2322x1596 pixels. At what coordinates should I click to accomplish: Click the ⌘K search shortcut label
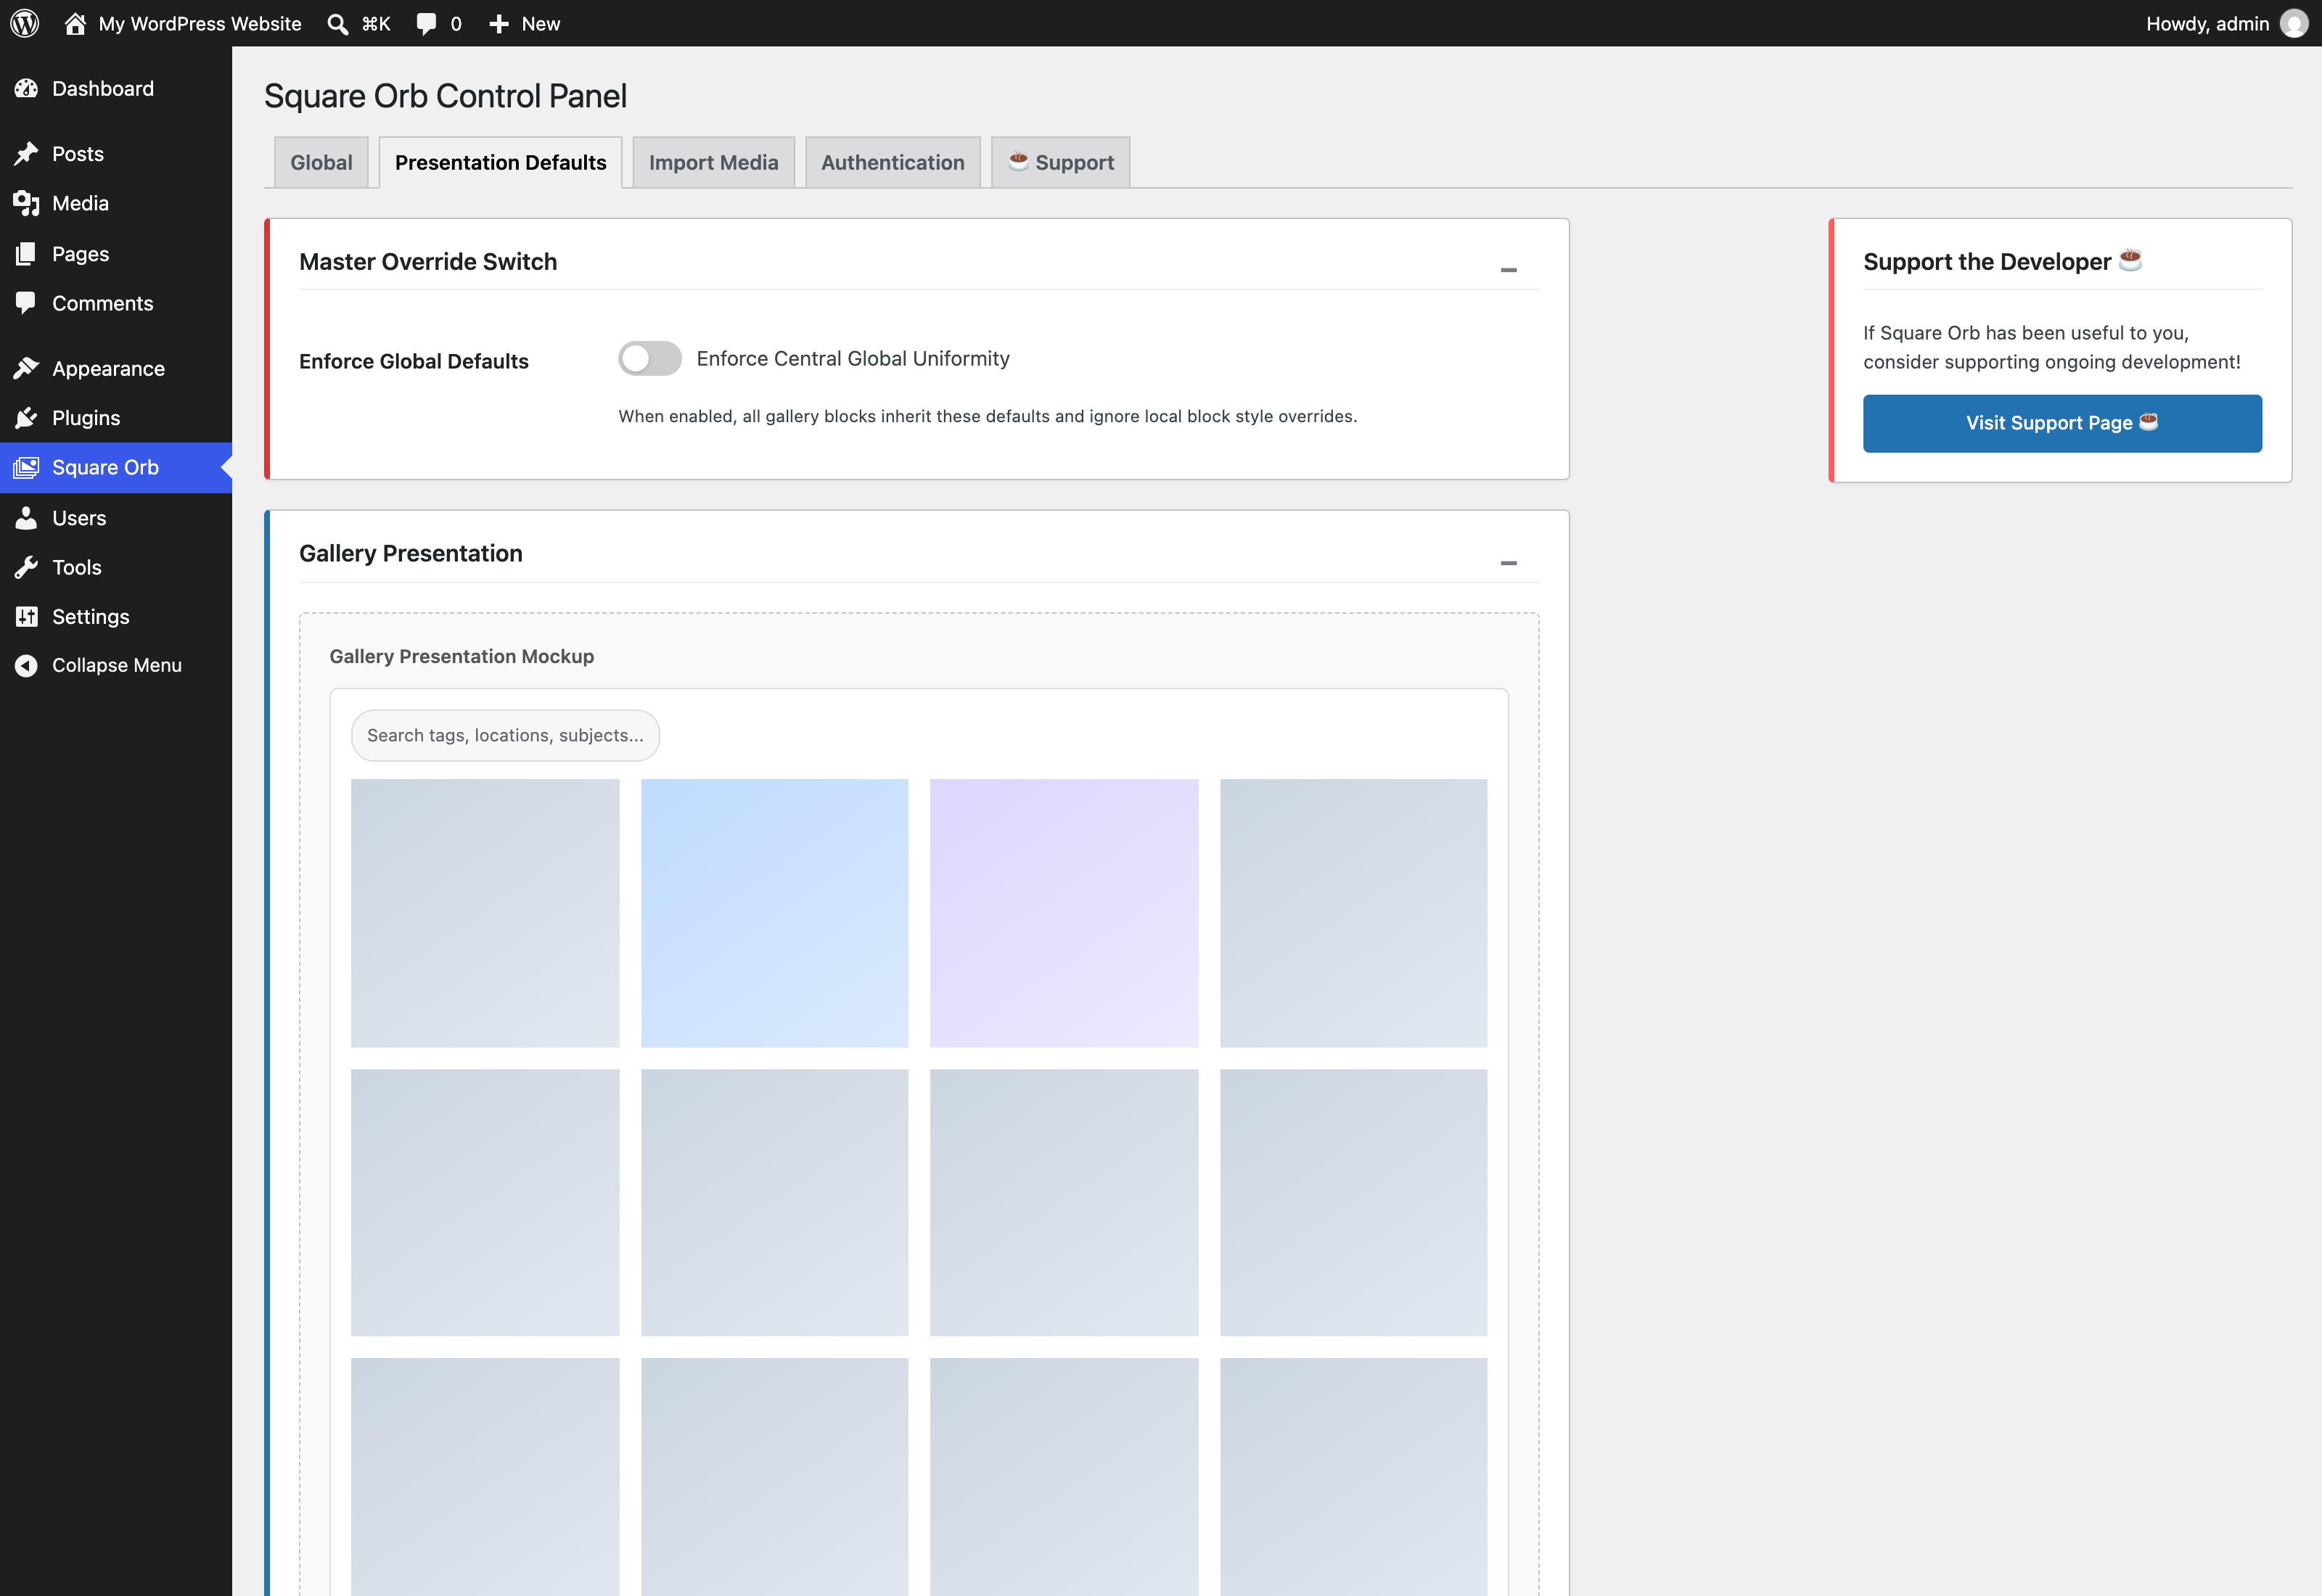tap(376, 24)
